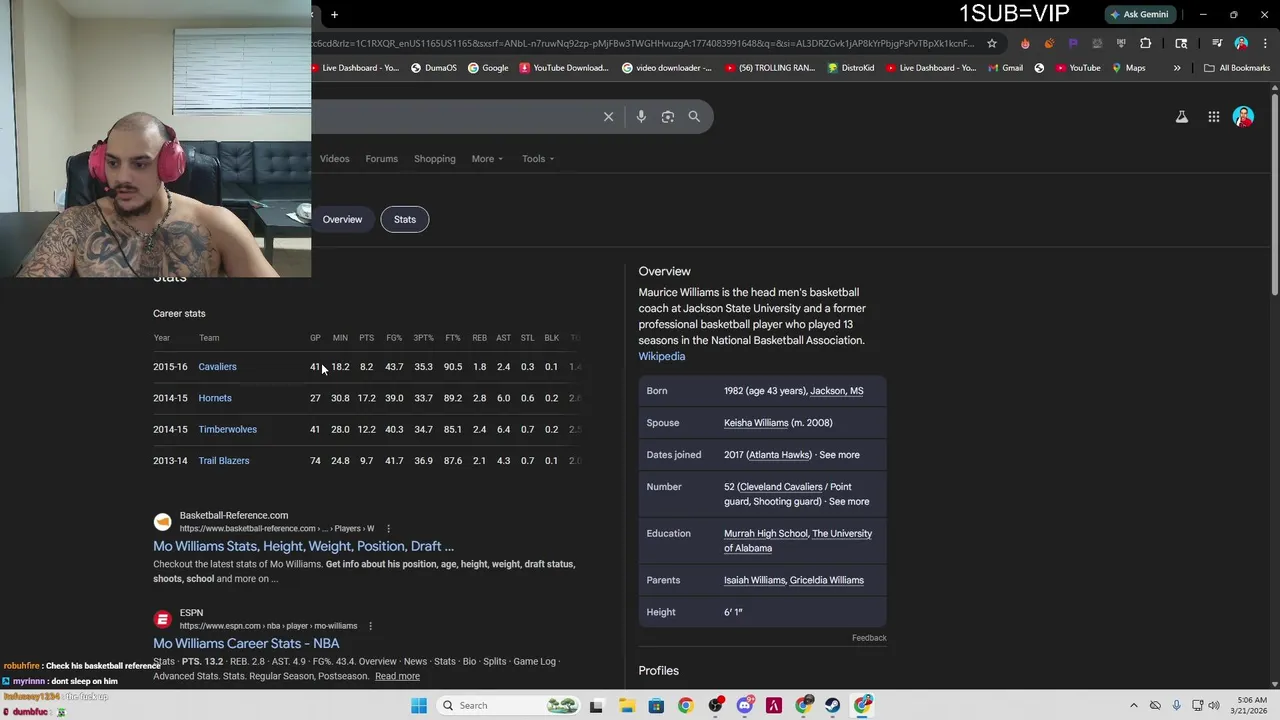Open the Extensions puzzle icon
The image size is (1280, 720).
(x=1146, y=43)
